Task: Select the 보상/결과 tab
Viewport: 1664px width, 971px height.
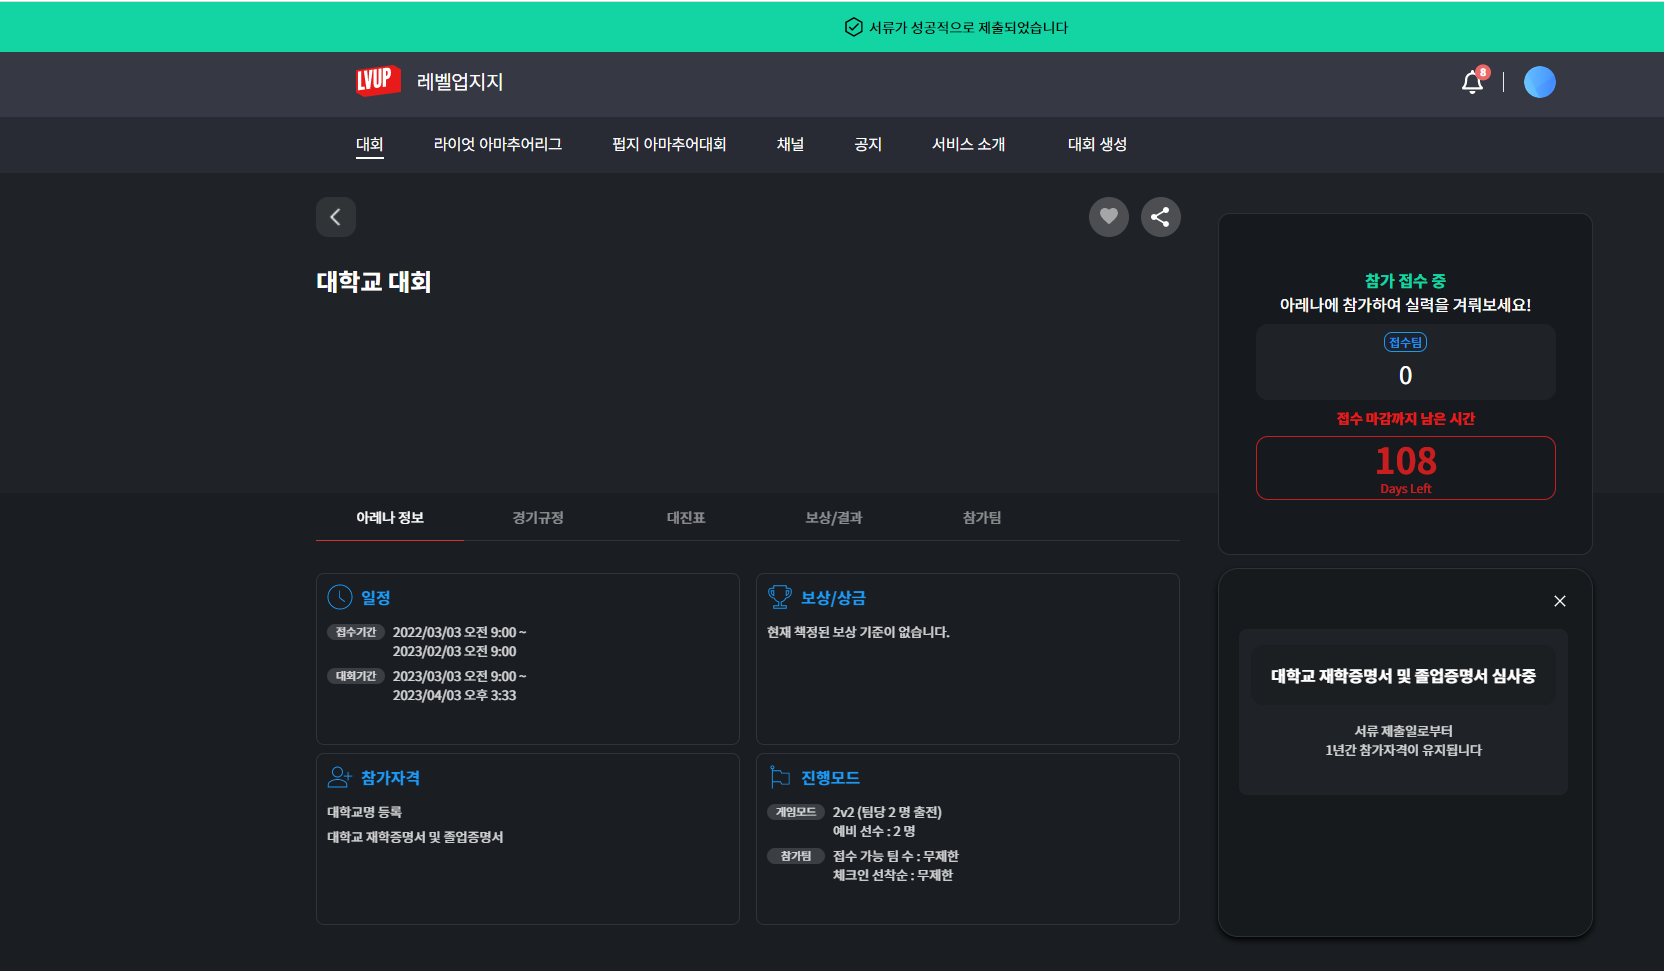Action: point(833,517)
